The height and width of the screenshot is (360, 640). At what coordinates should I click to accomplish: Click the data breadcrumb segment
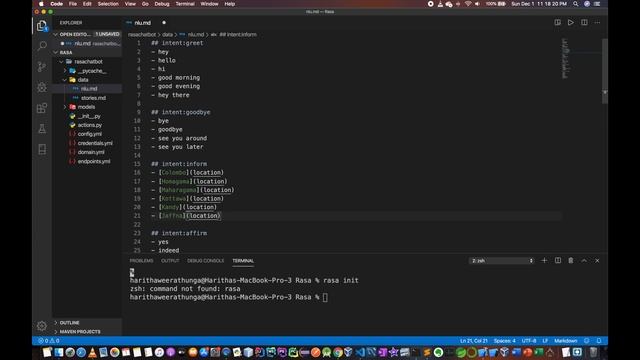tap(167, 35)
